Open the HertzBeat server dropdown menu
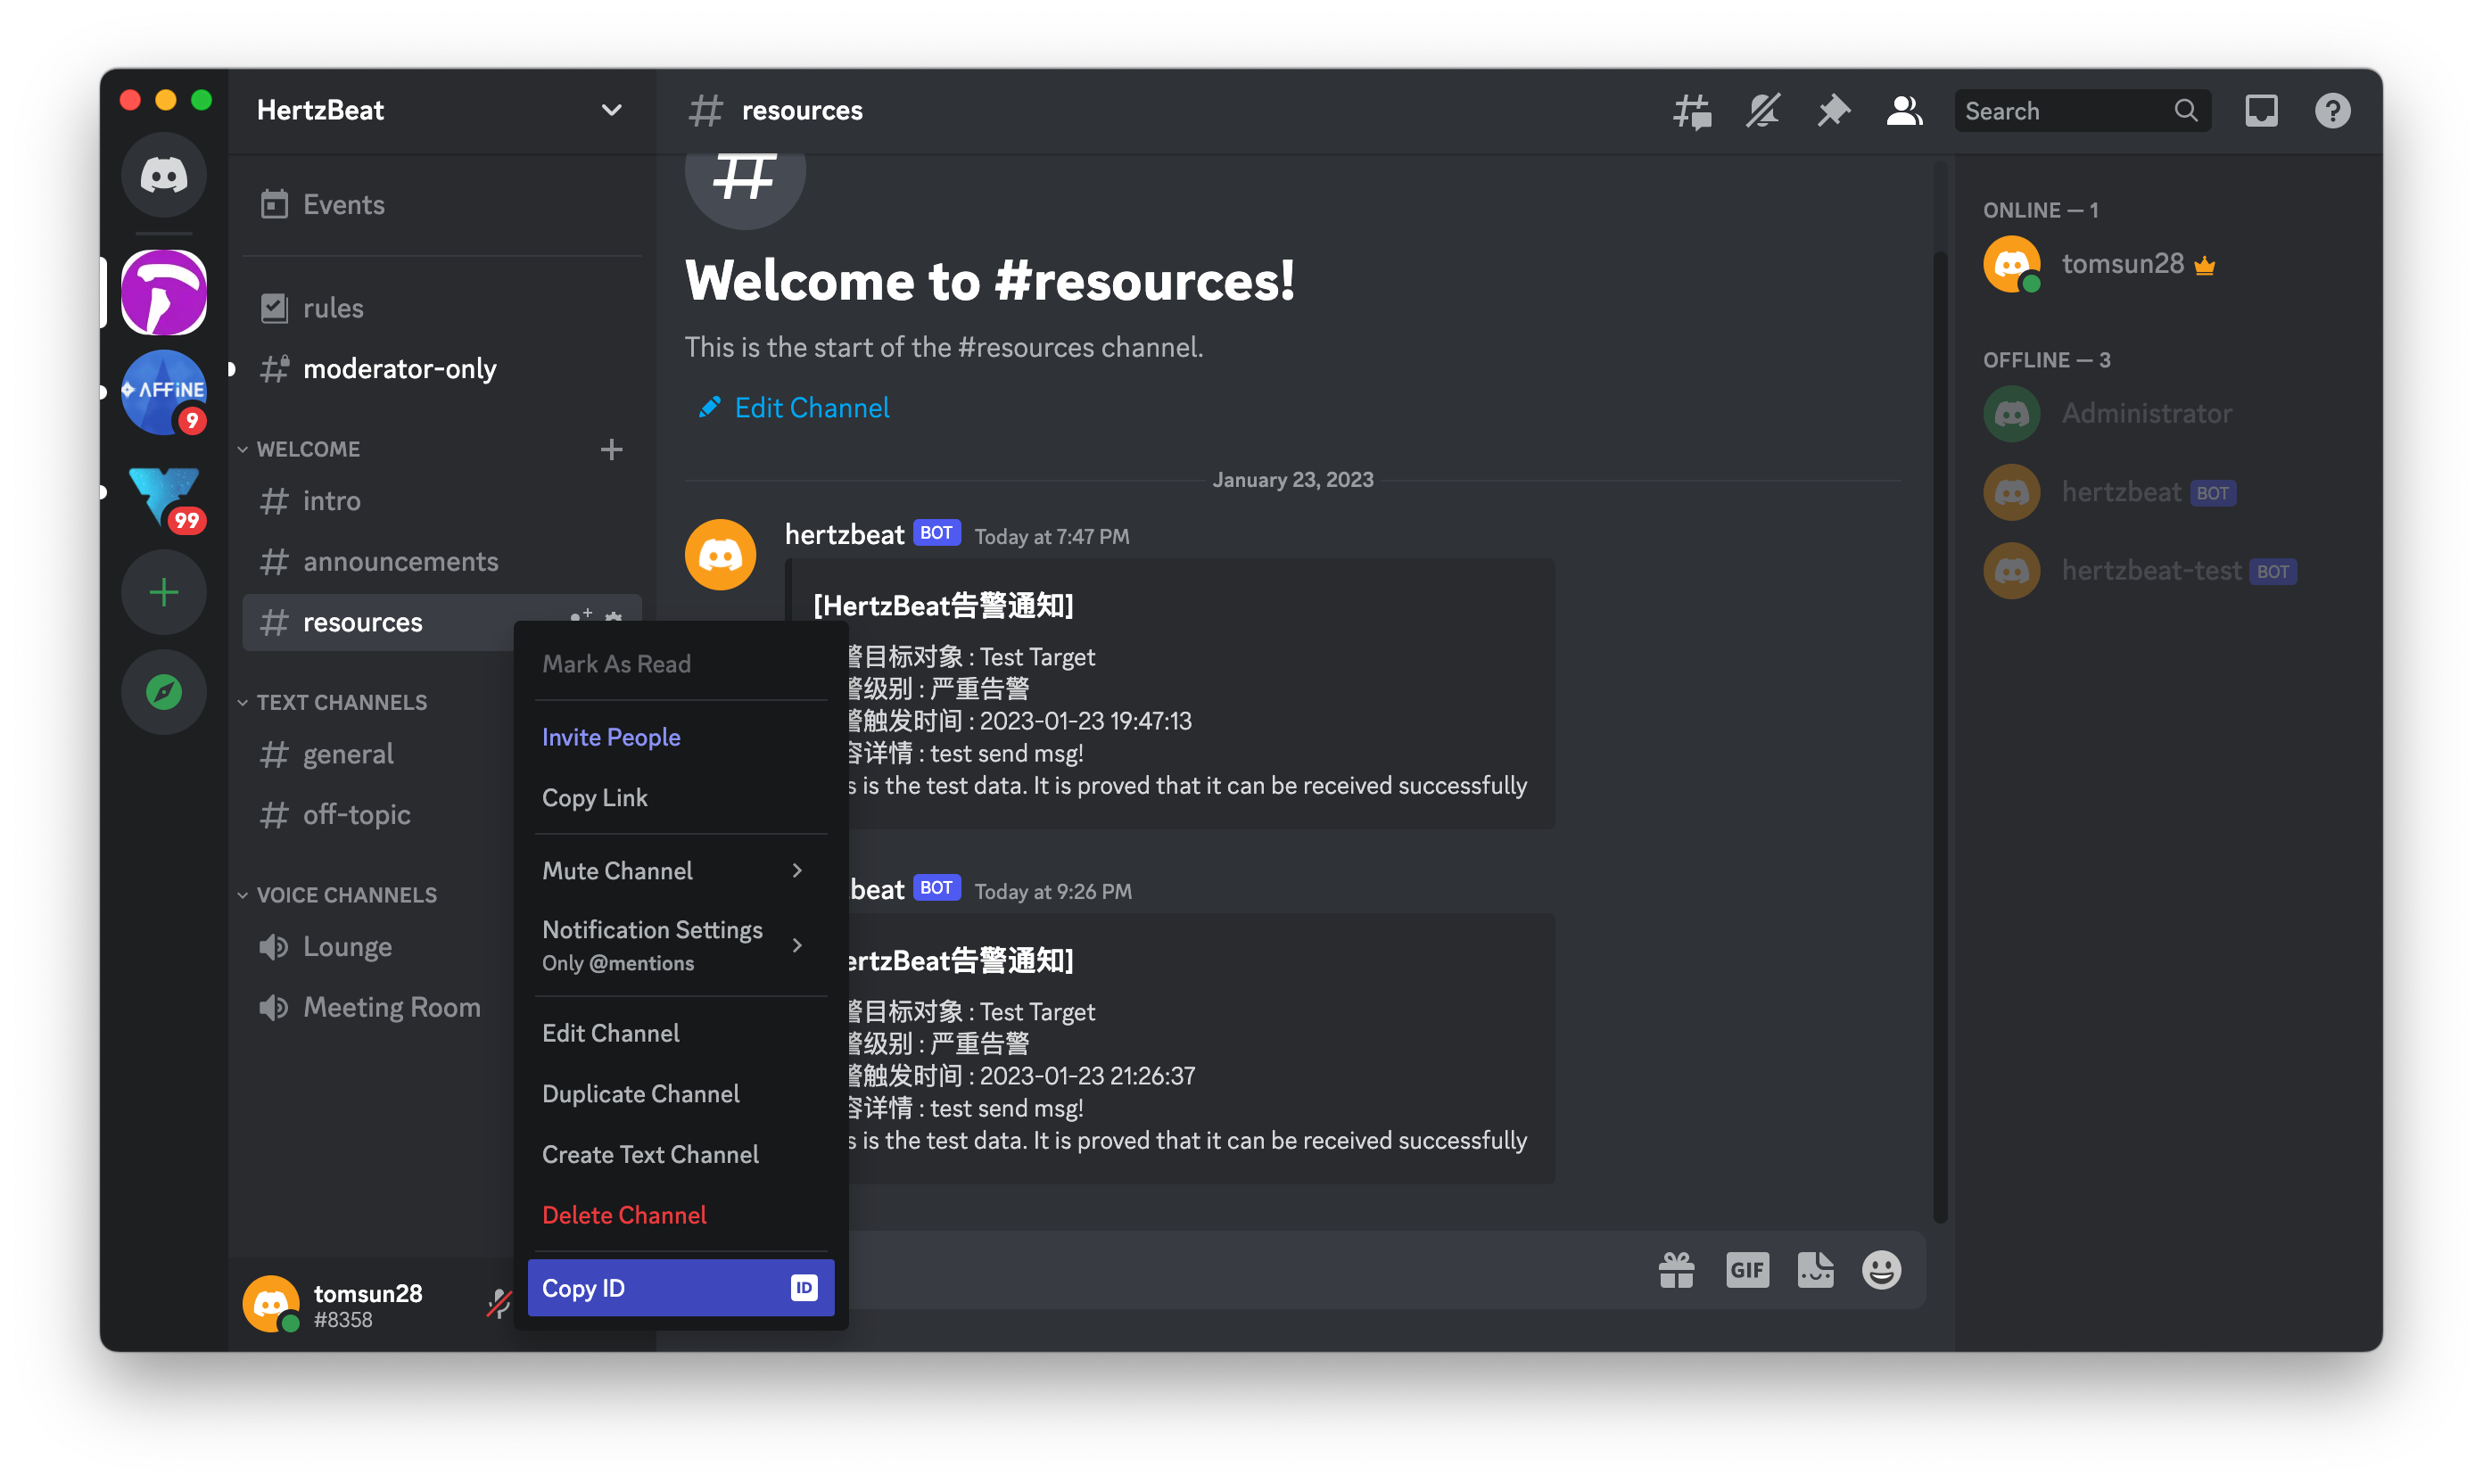The height and width of the screenshot is (1484, 2483). 611,110
